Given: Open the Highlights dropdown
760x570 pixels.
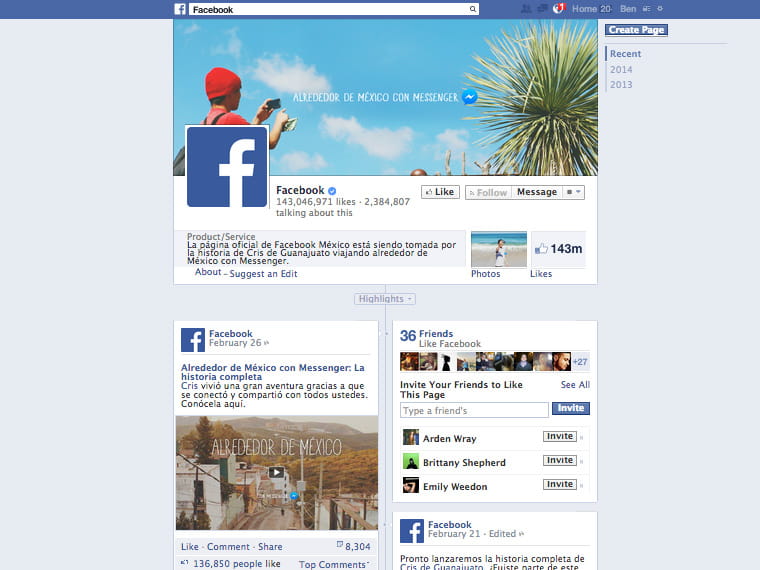Looking at the screenshot, I should pyautogui.click(x=385, y=299).
